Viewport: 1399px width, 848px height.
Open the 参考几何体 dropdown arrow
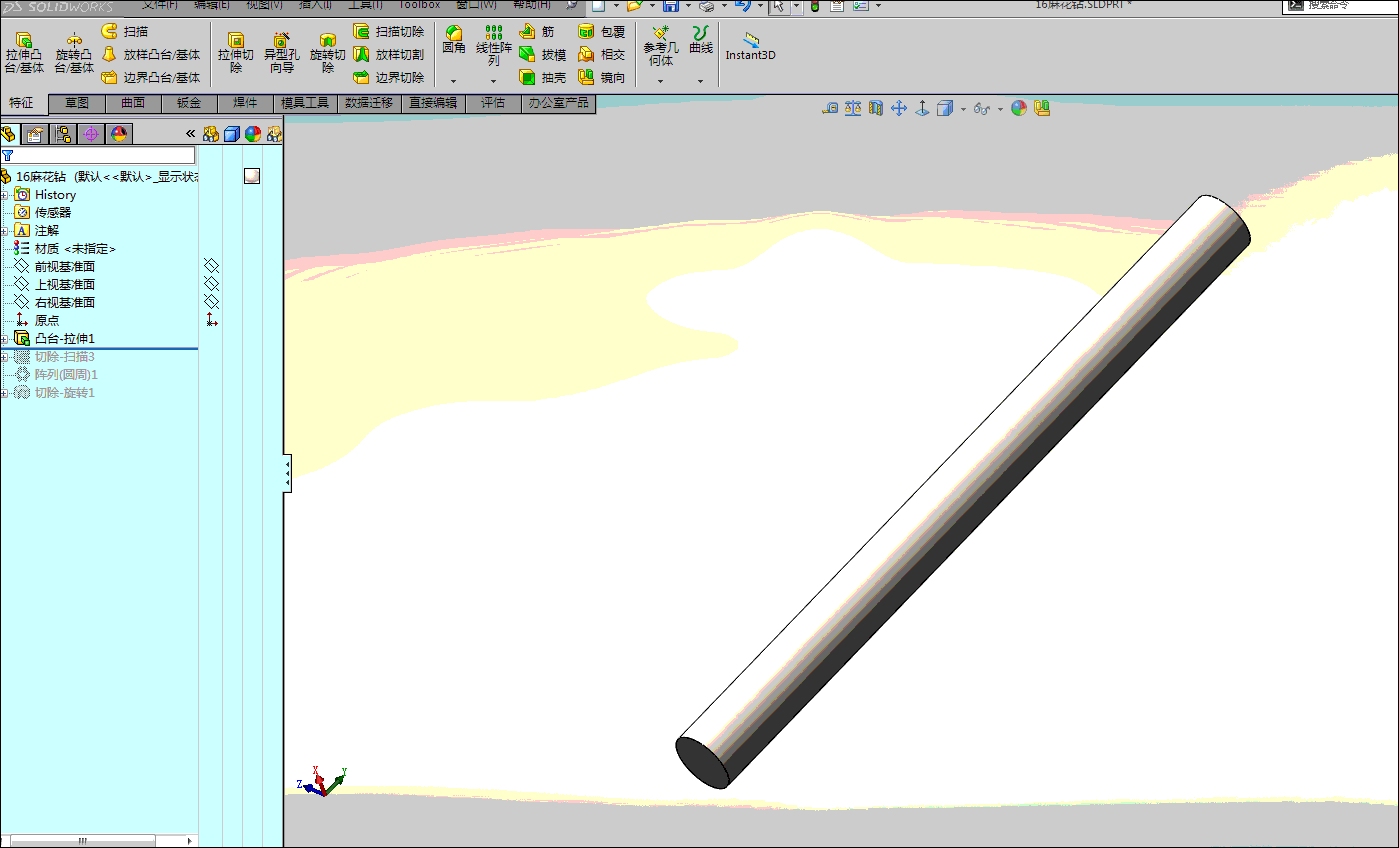coord(659,81)
